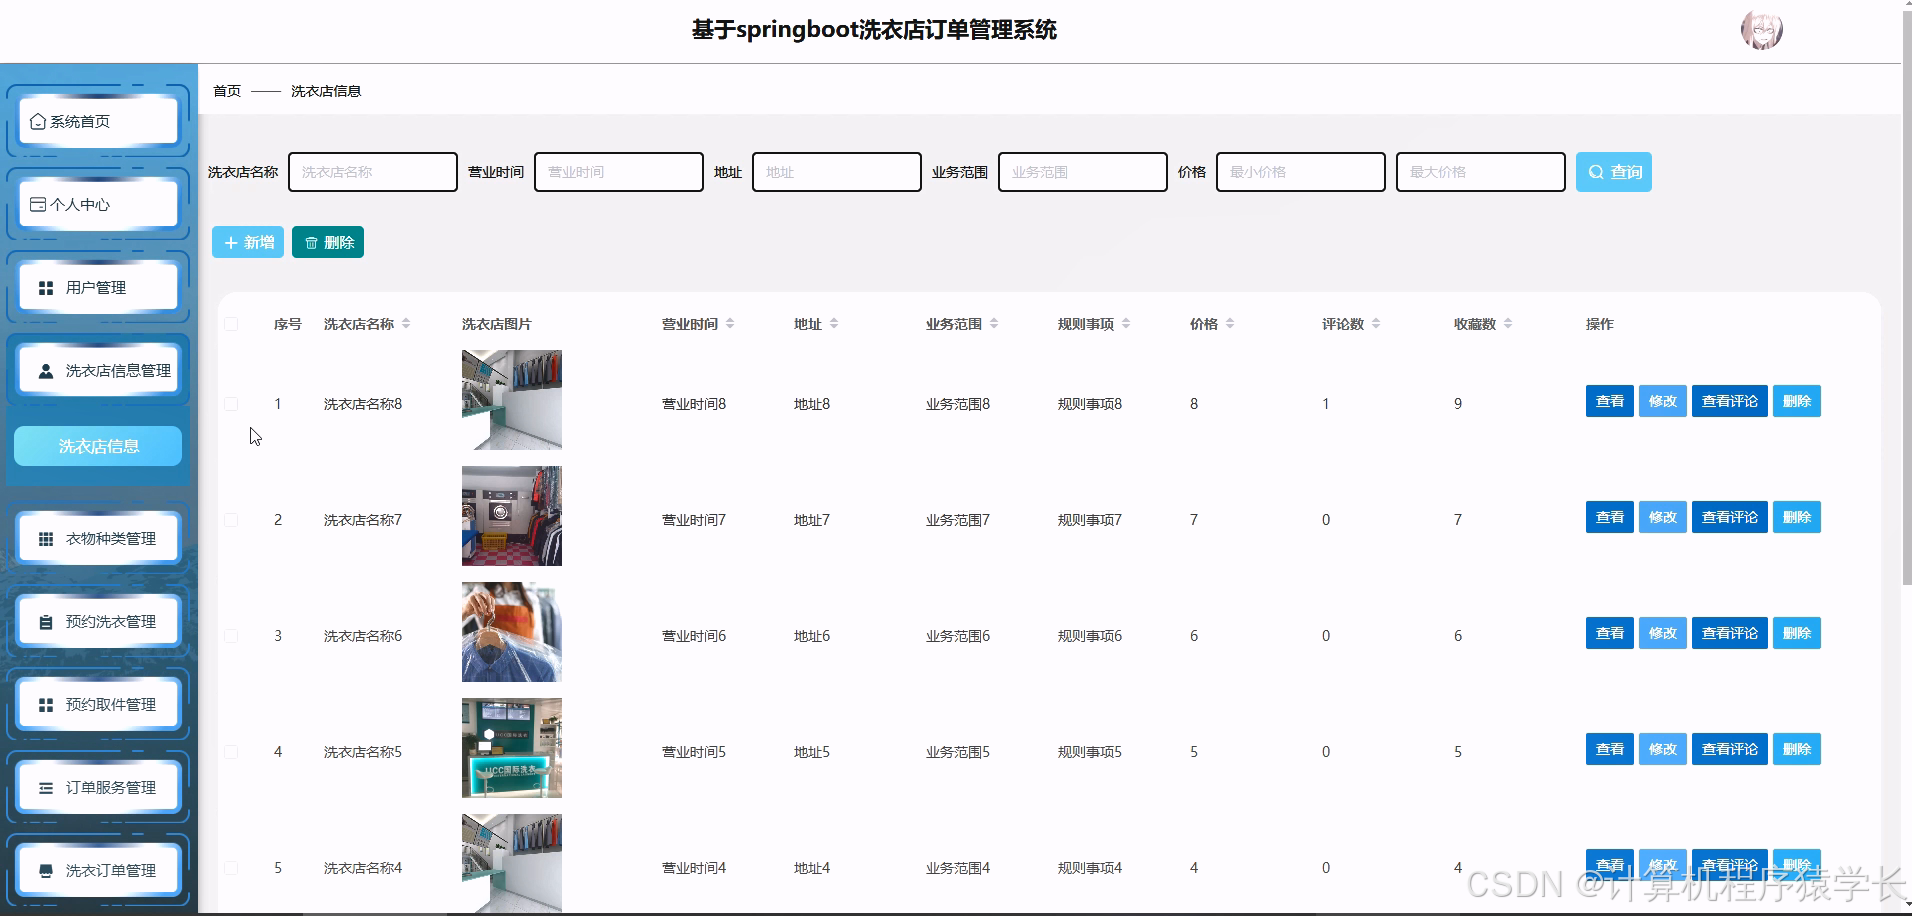
Task: Tick the checkbox for row 洗衣店名称8
Action: point(231,404)
